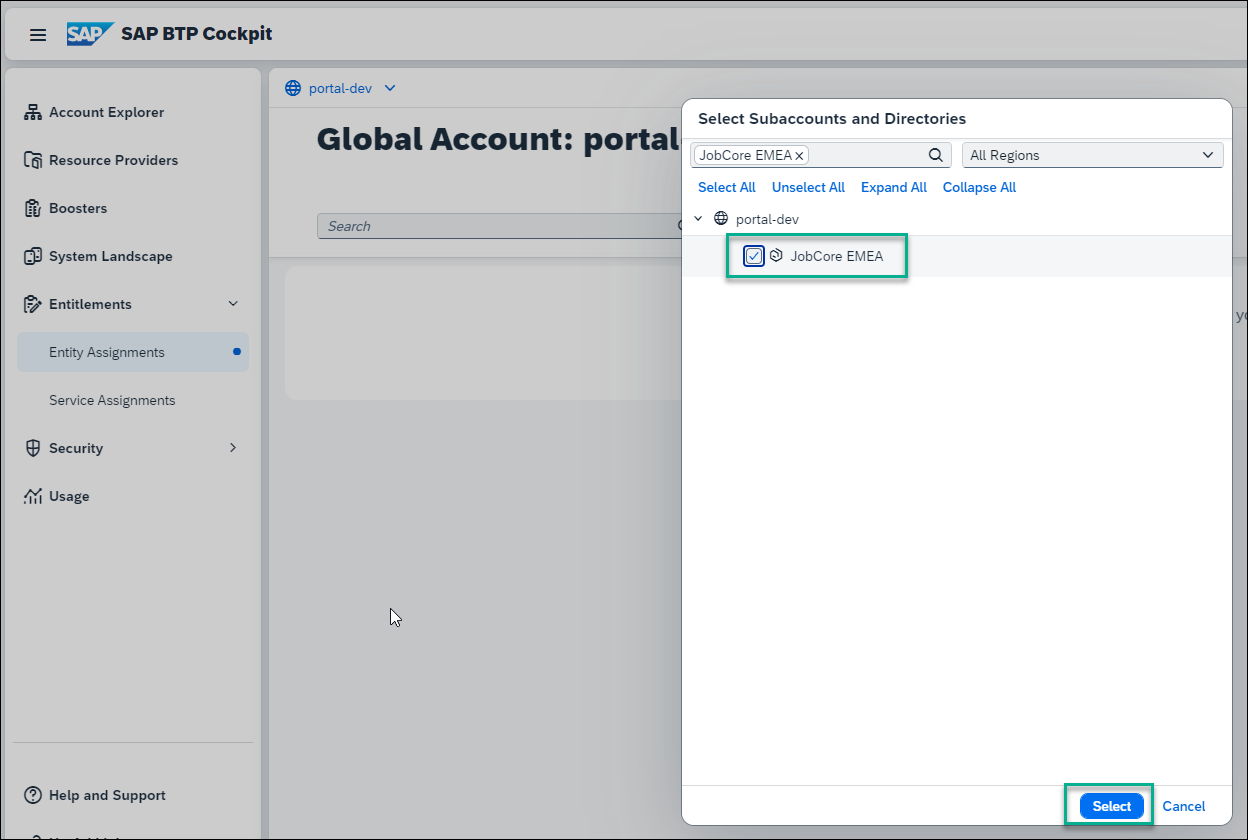This screenshot has height=840, width=1248.
Task: Click the Boosters icon
Action: point(33,208)
